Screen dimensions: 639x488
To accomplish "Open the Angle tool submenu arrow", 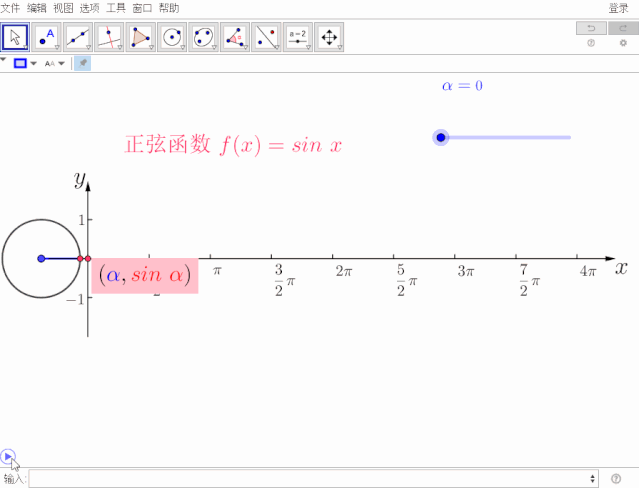I will coord(245,47).
